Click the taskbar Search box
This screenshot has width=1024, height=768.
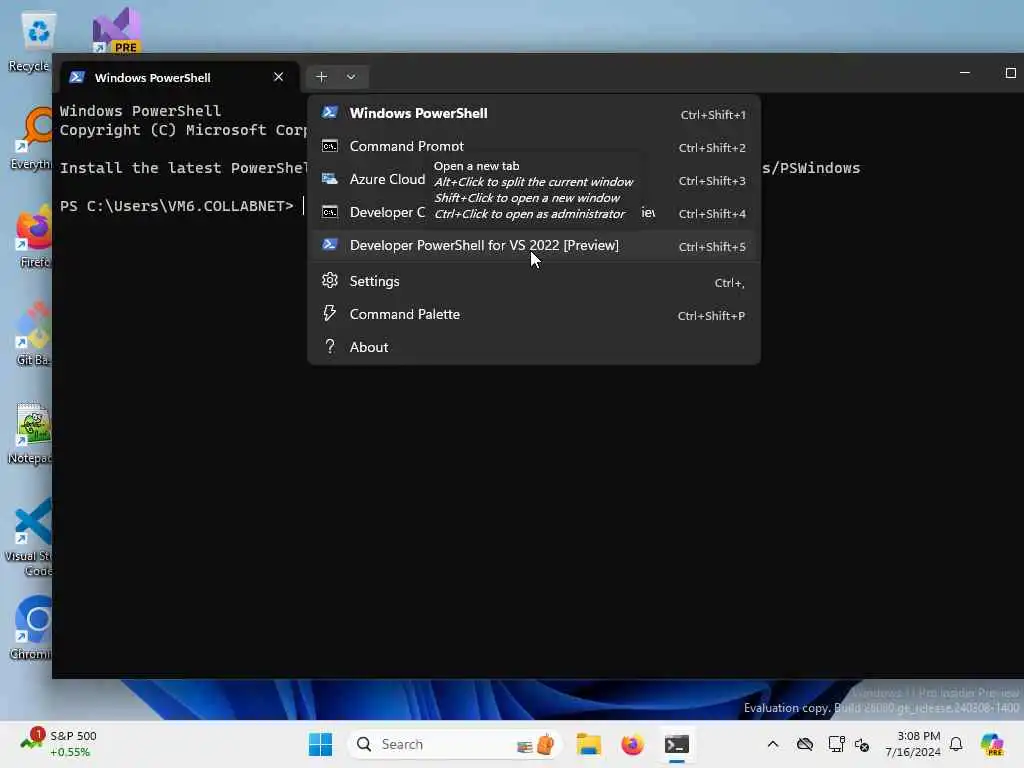(455, 744)
